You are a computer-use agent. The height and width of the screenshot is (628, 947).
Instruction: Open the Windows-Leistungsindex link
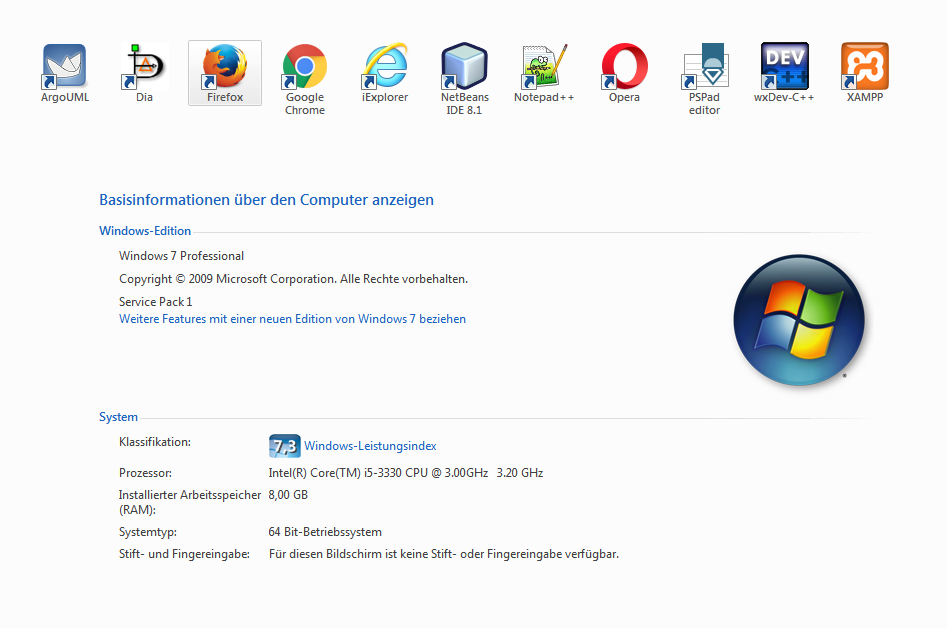(x=370, y=446)
